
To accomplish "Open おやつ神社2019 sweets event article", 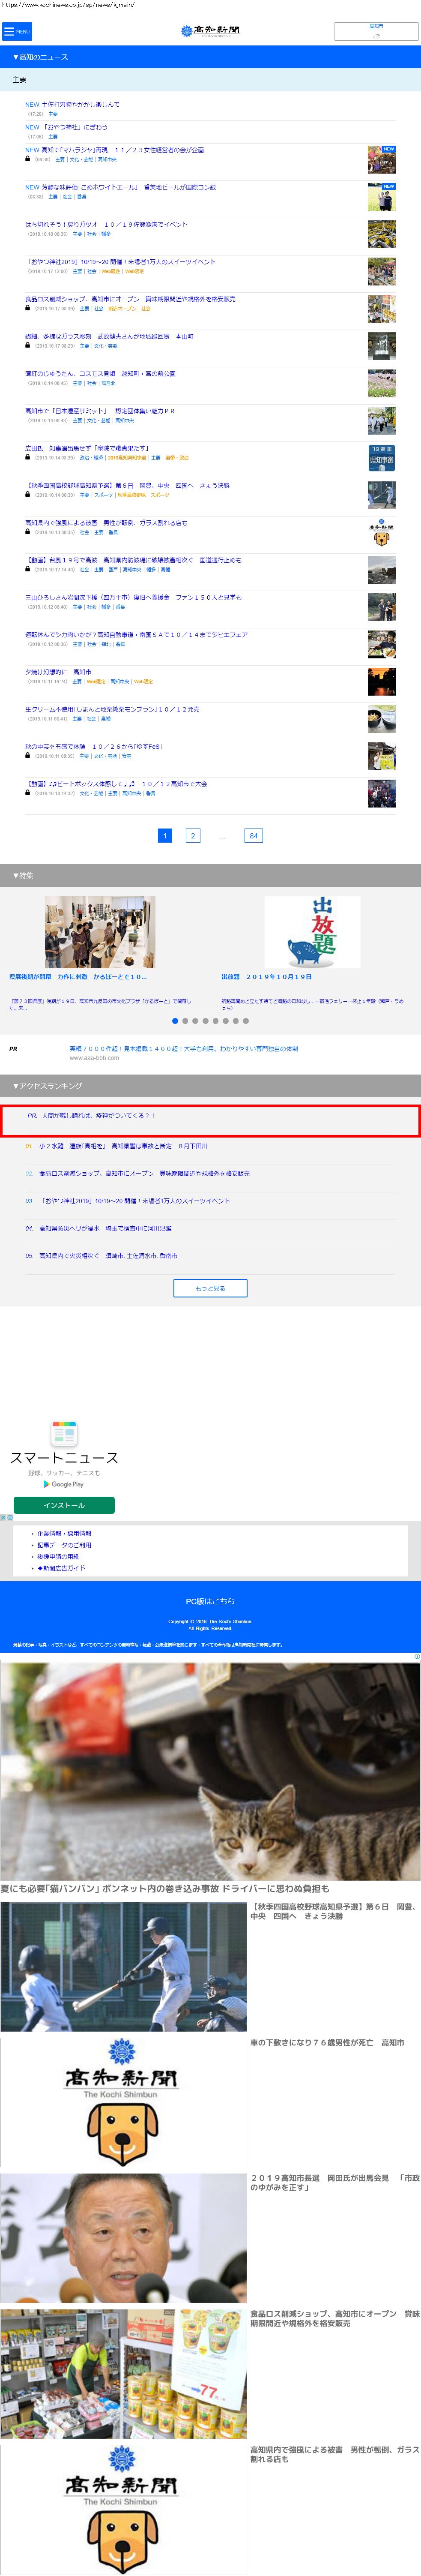I will [x=120, y=262].
